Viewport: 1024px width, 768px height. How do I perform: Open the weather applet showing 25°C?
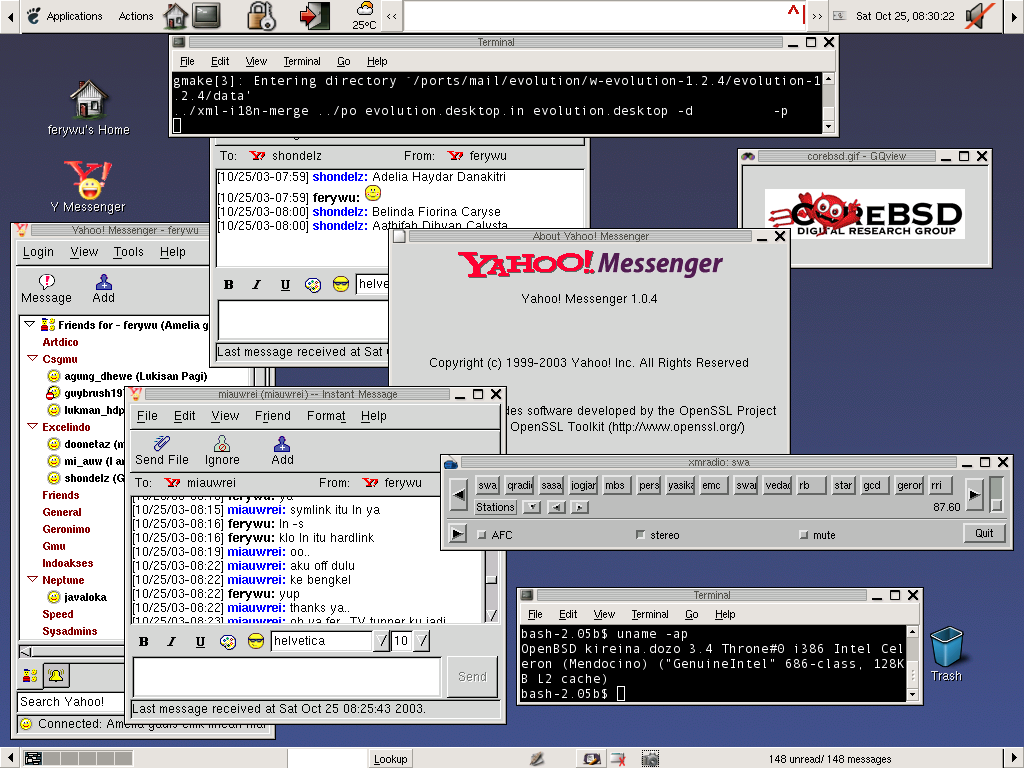[364, 16]
